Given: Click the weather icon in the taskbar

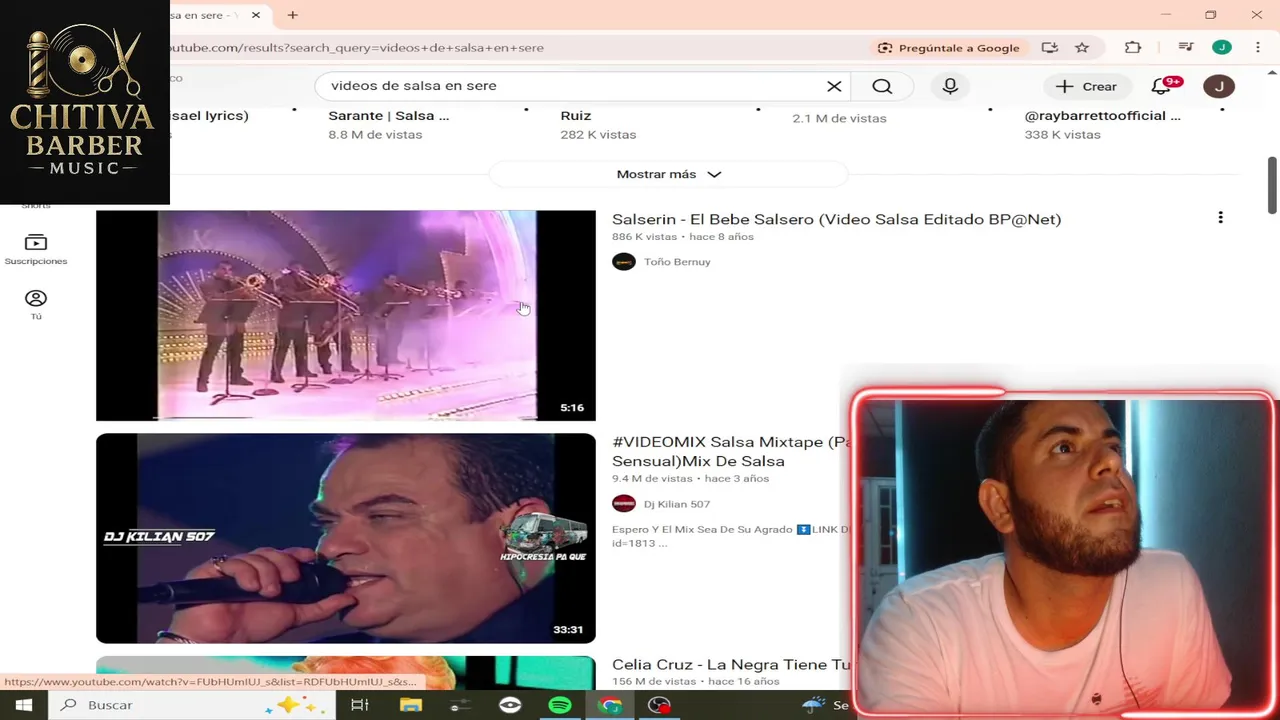Looking at the screenshot, I should pos(815,705).
